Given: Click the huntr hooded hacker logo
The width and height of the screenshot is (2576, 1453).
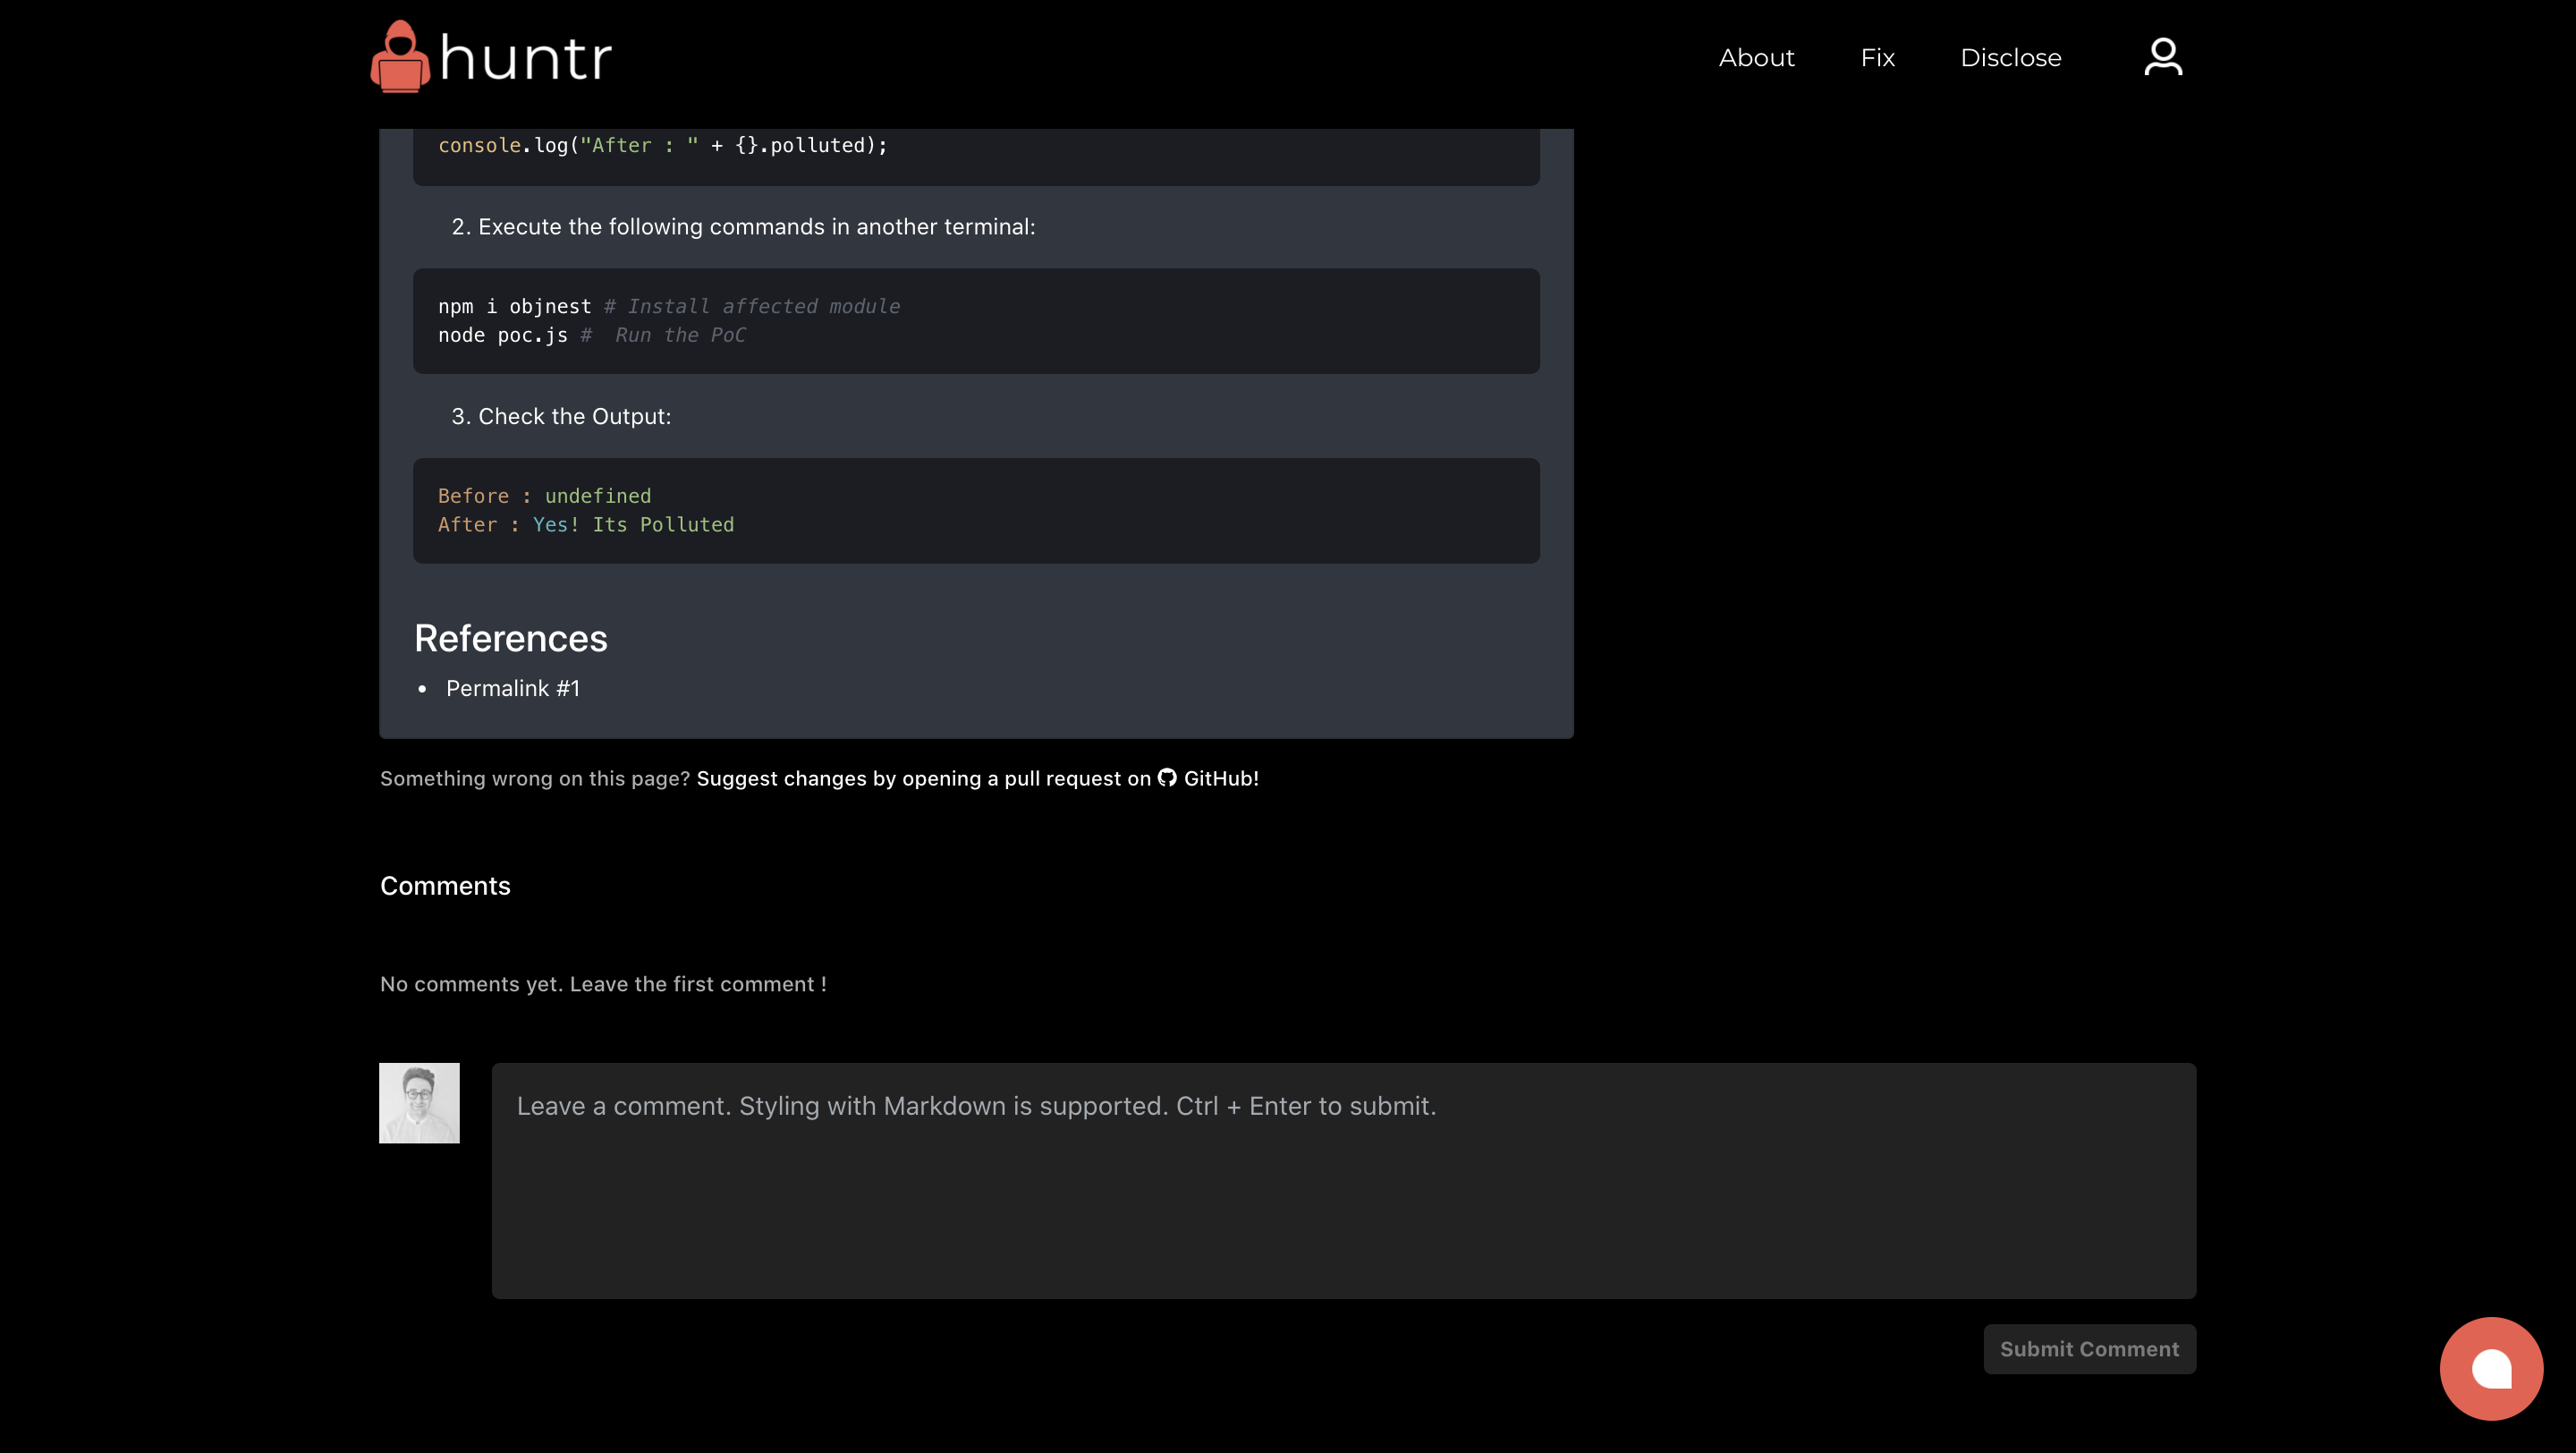Looking at the screenshot, I should click(400, 57).
